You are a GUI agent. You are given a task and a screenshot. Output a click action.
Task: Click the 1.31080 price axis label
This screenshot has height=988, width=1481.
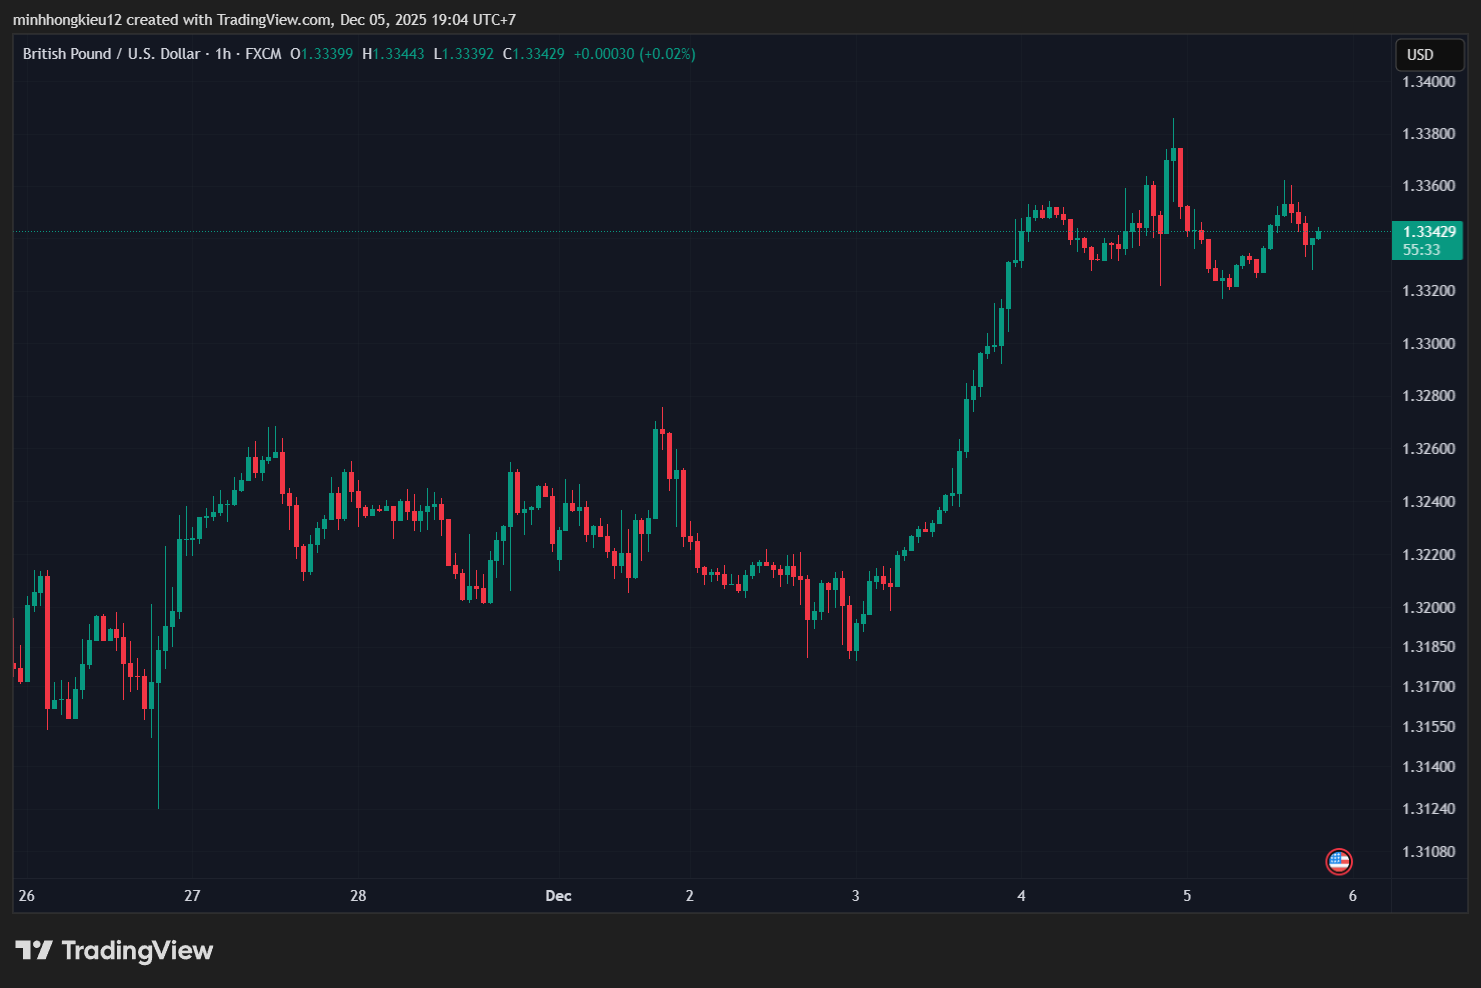click(x=1428, y=852)
